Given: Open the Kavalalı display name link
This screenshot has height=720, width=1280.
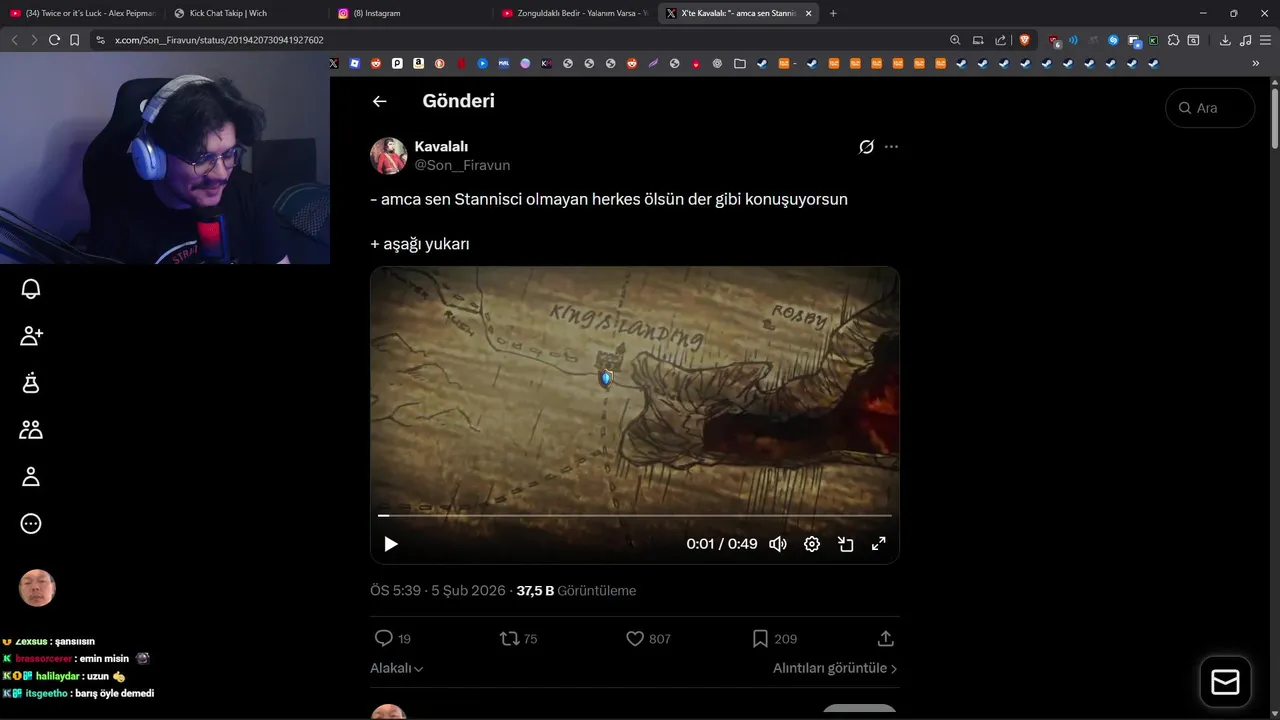Looking at the screenshot, I should pos(441,147).
